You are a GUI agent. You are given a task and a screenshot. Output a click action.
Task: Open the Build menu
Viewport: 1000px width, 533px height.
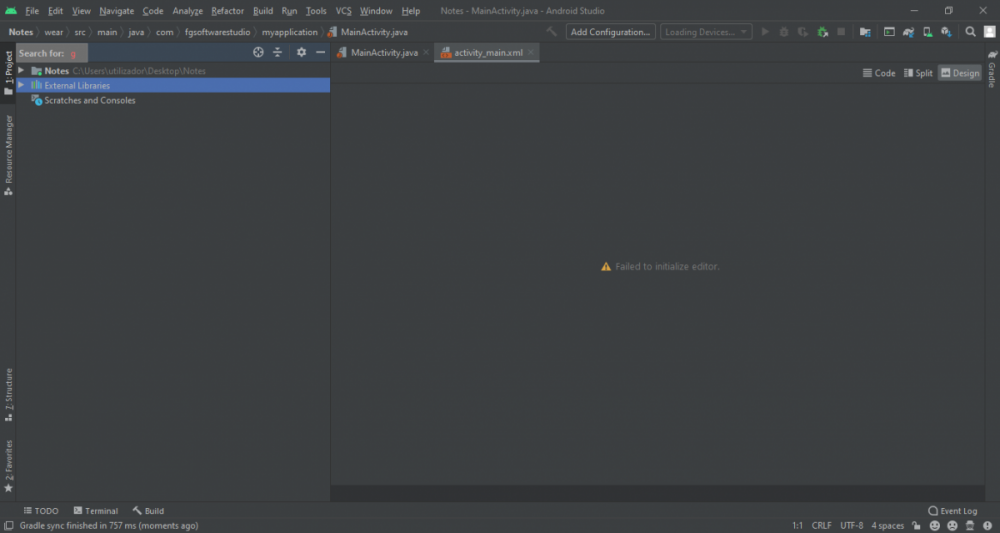coord(263,11)
